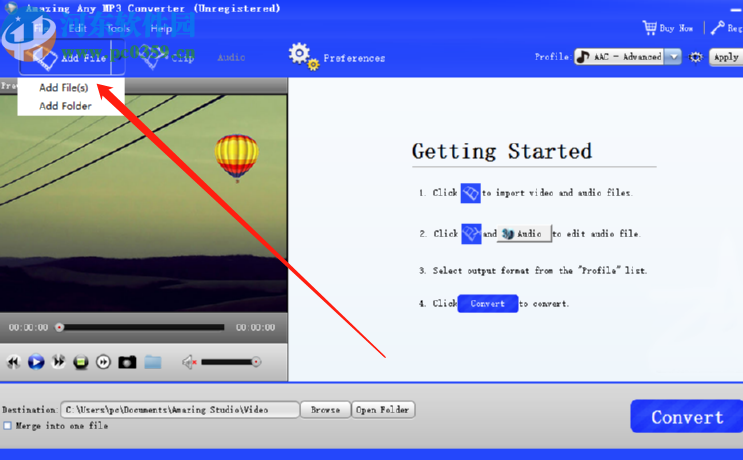Image resolution: width=743 pixels, height=460 pixels.
Task: Open the Tools menu
Action: (x=118, y=29)
